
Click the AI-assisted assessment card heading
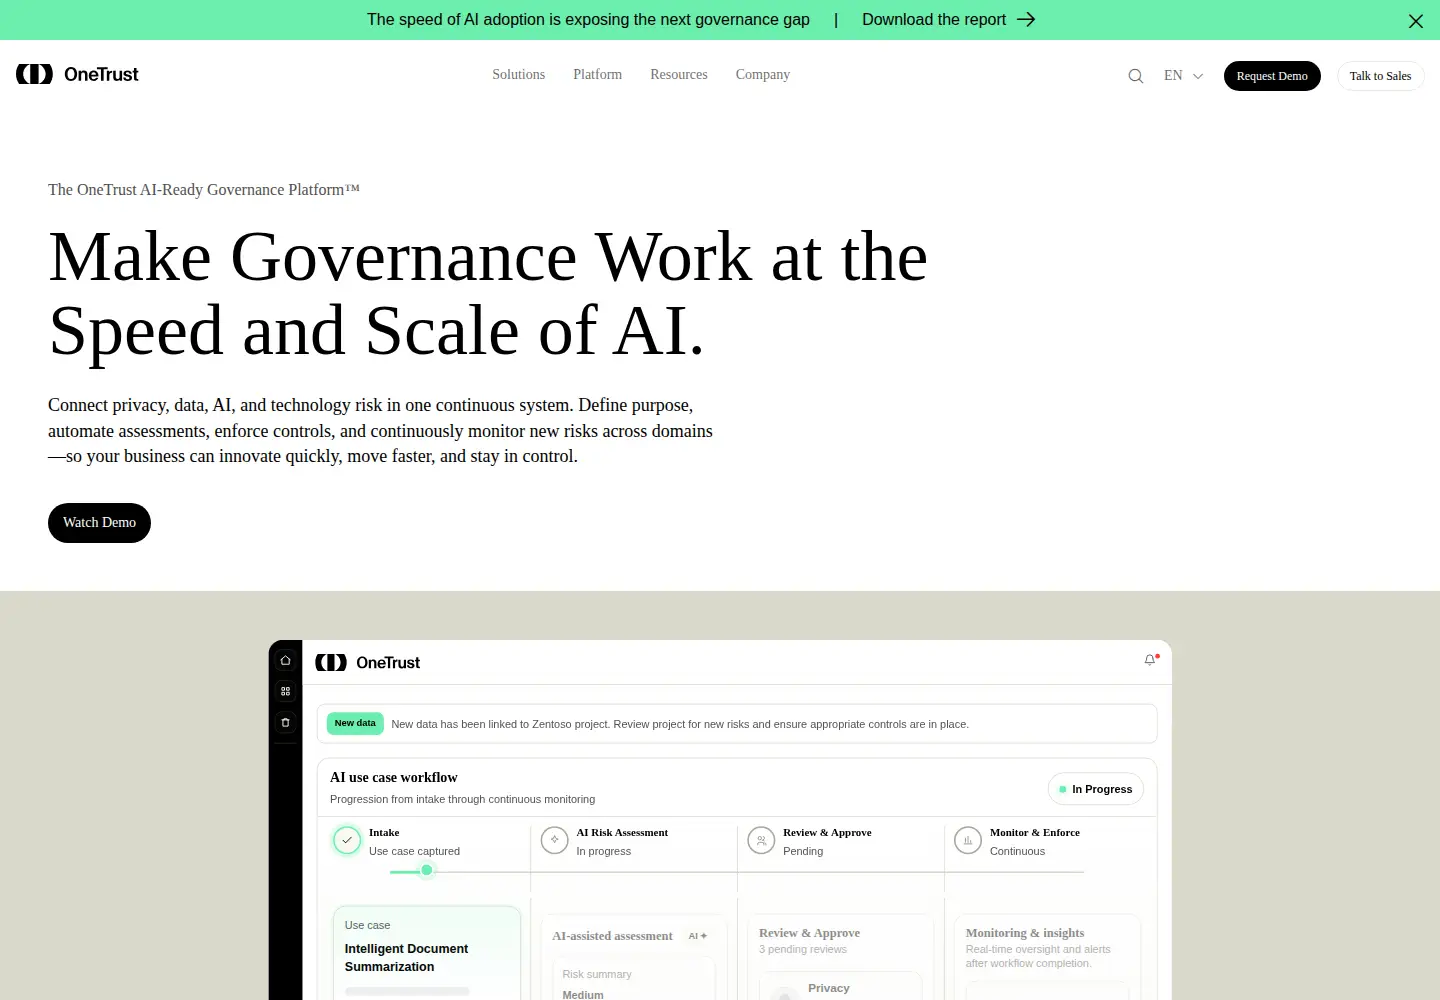click(612, 936)
